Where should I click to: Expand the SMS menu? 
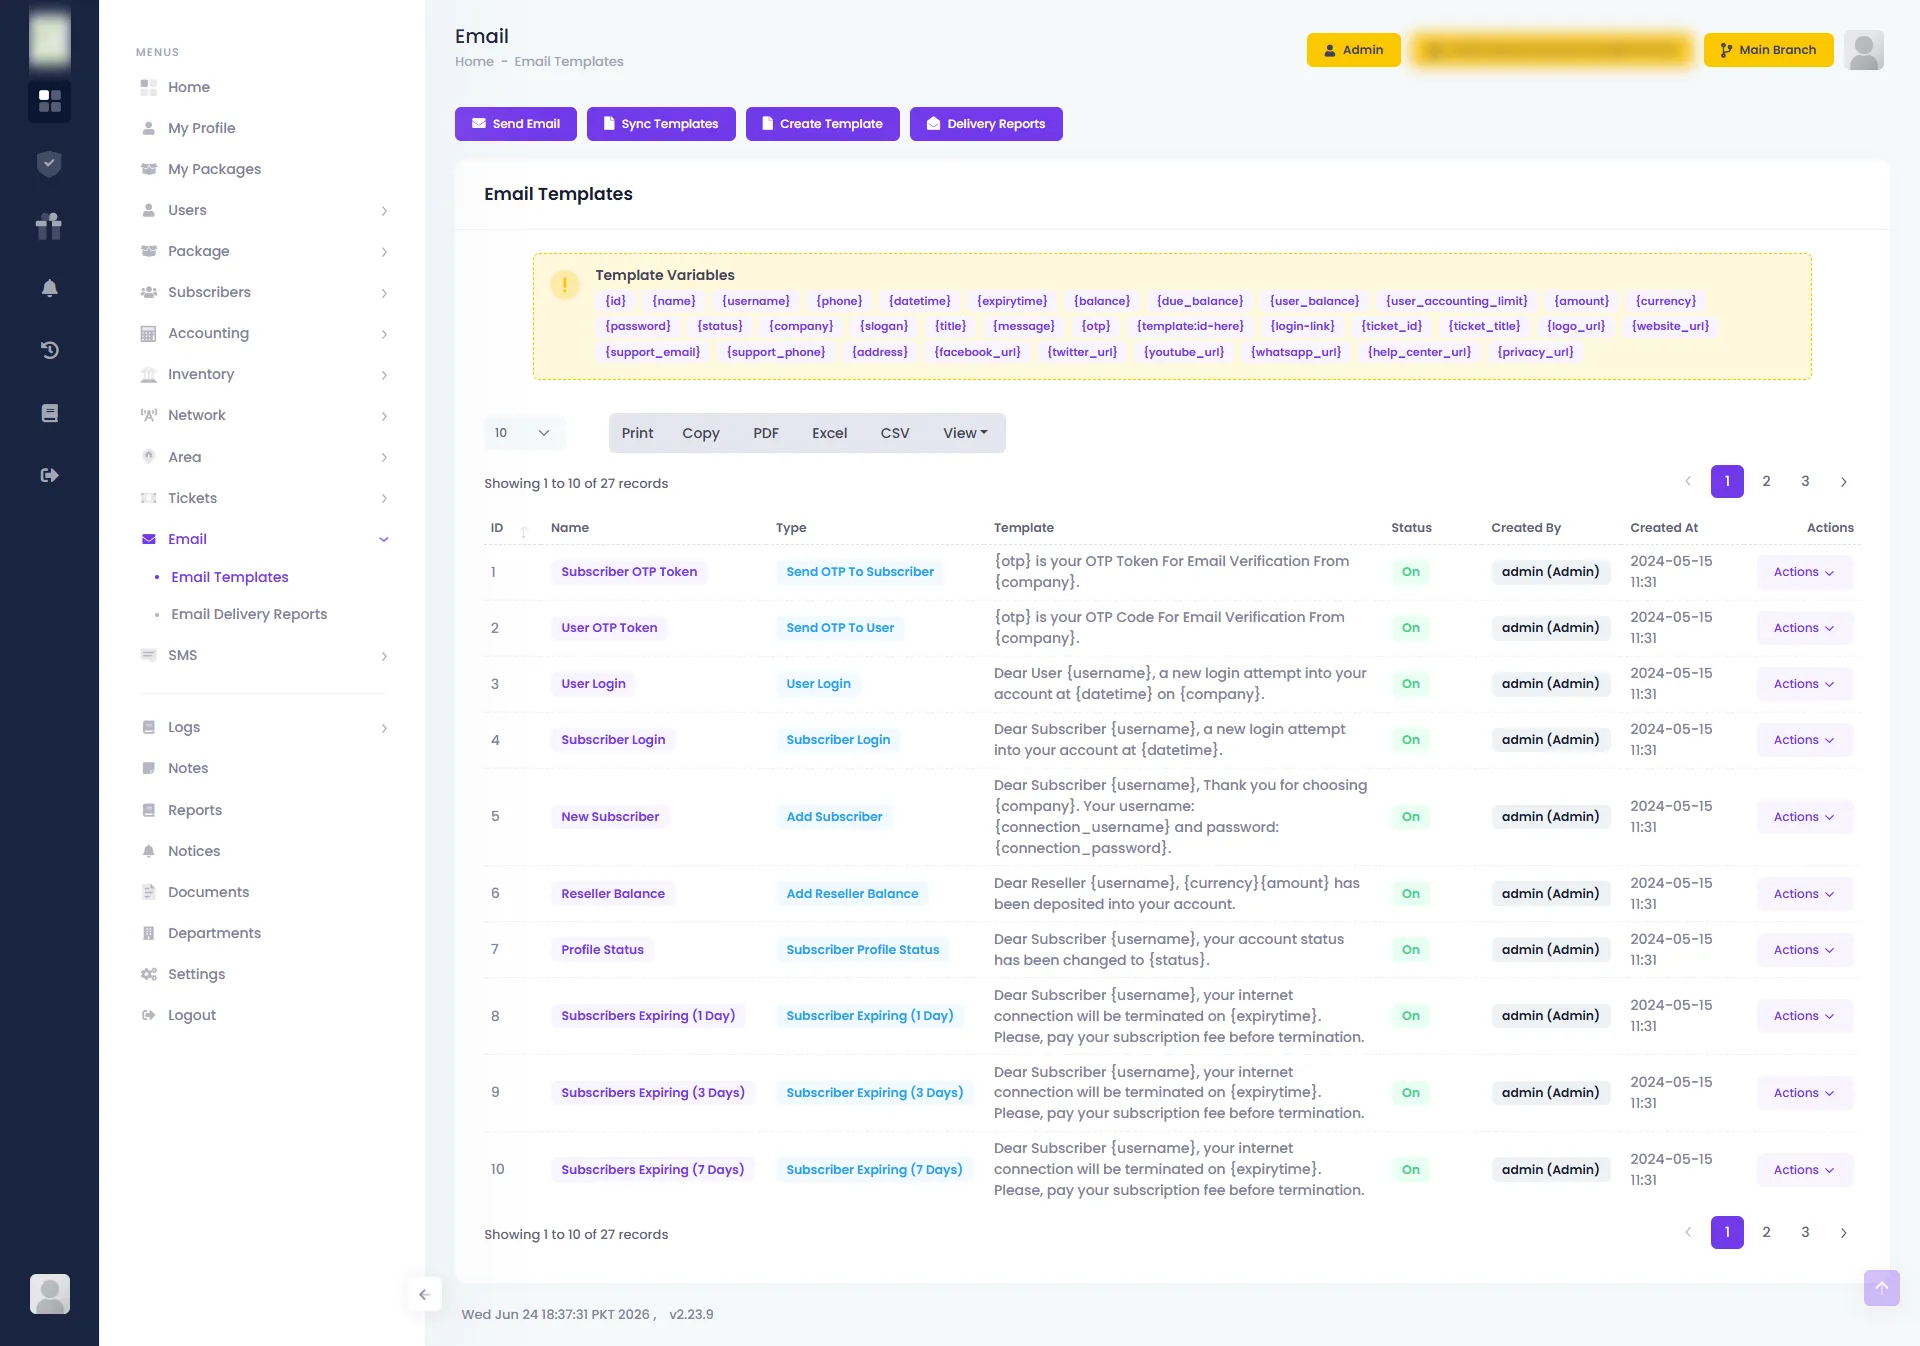point(262,655)
